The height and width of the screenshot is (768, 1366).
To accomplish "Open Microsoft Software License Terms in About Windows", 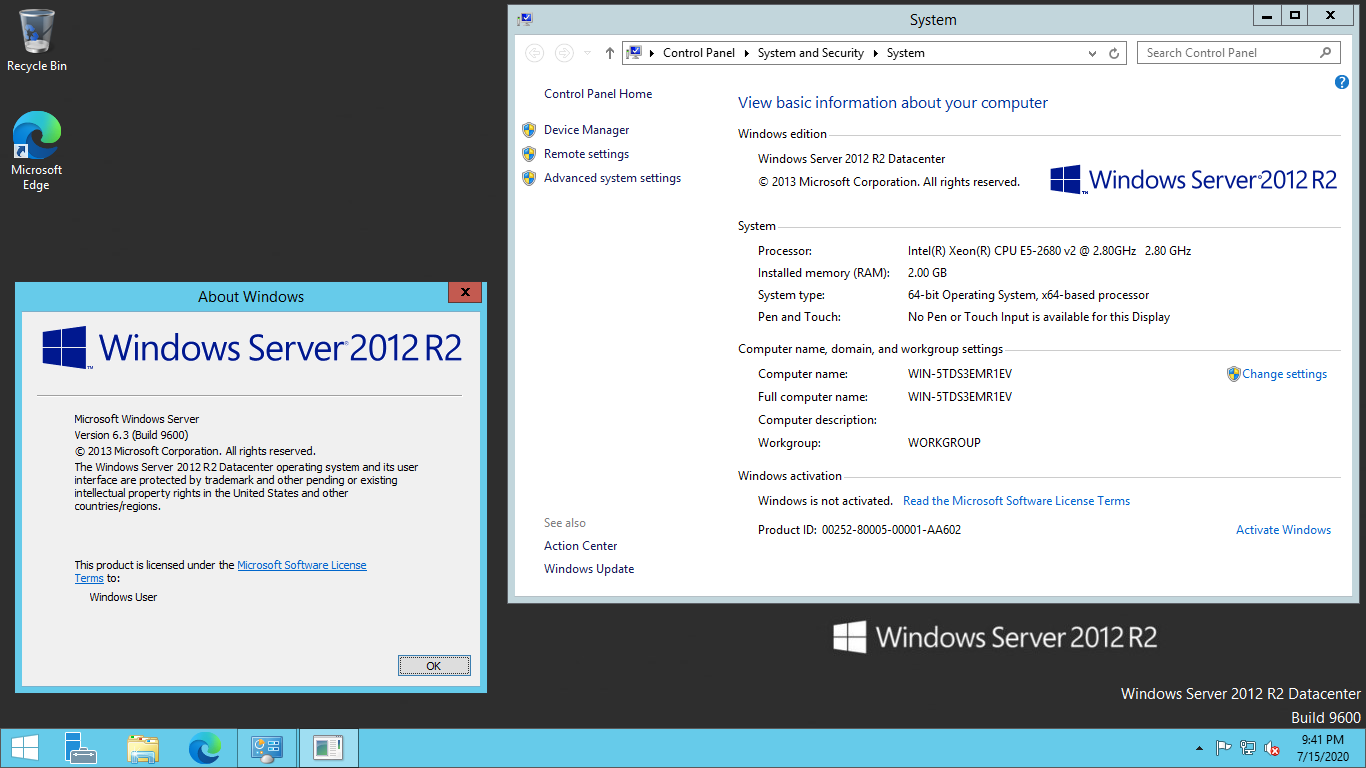I will [302, 565].
